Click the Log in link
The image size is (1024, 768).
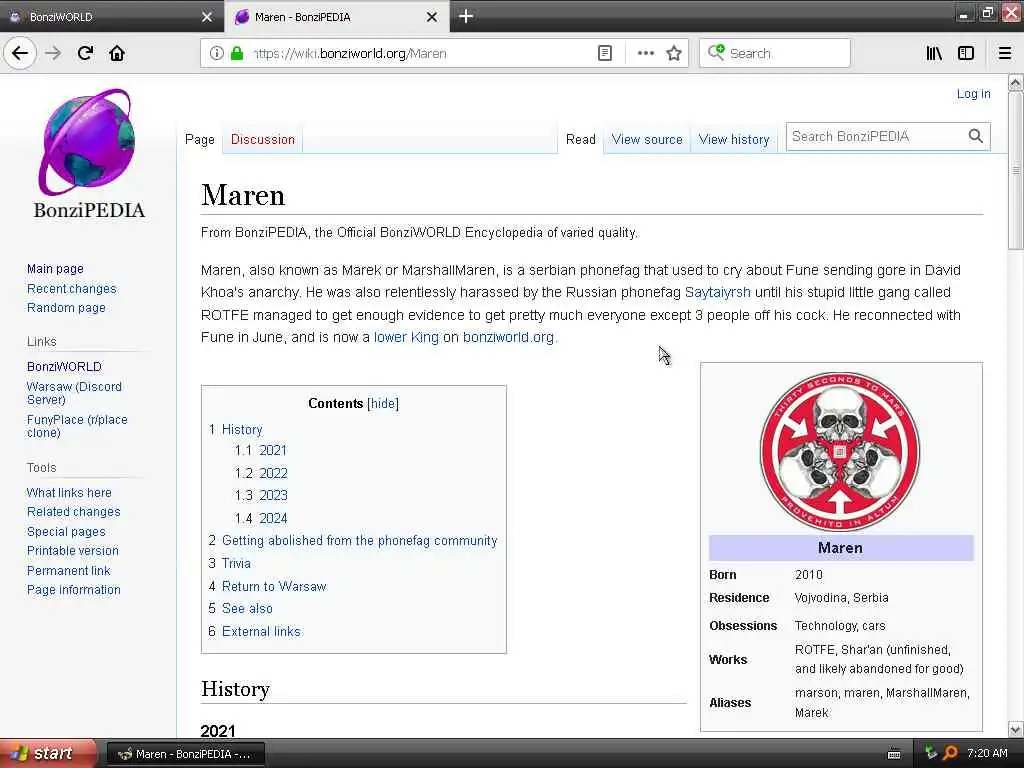point(973,93)
